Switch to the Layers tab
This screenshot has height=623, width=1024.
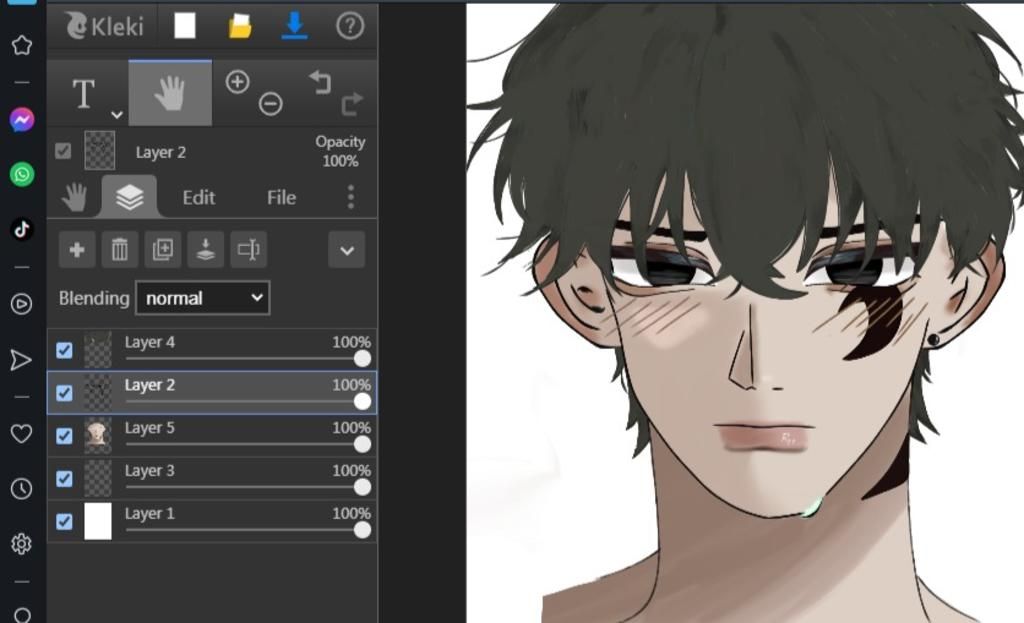tap(129, 197)
